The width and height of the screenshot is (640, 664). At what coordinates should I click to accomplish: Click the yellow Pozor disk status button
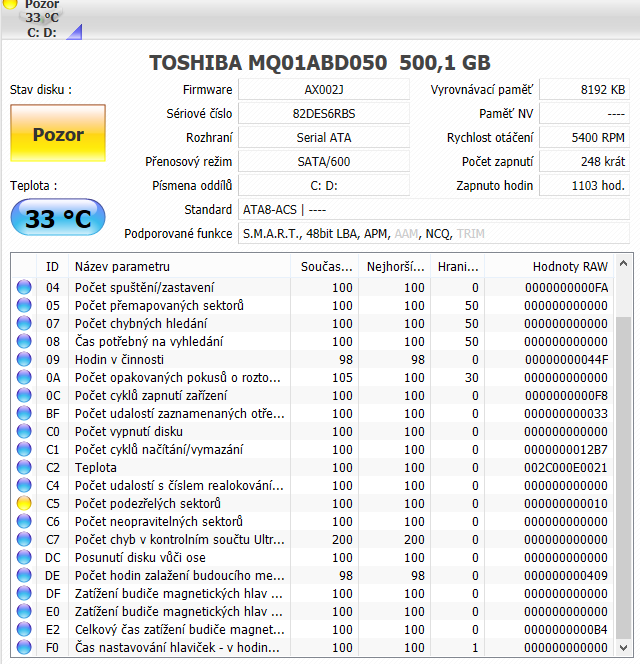click(x=58, y=133)
